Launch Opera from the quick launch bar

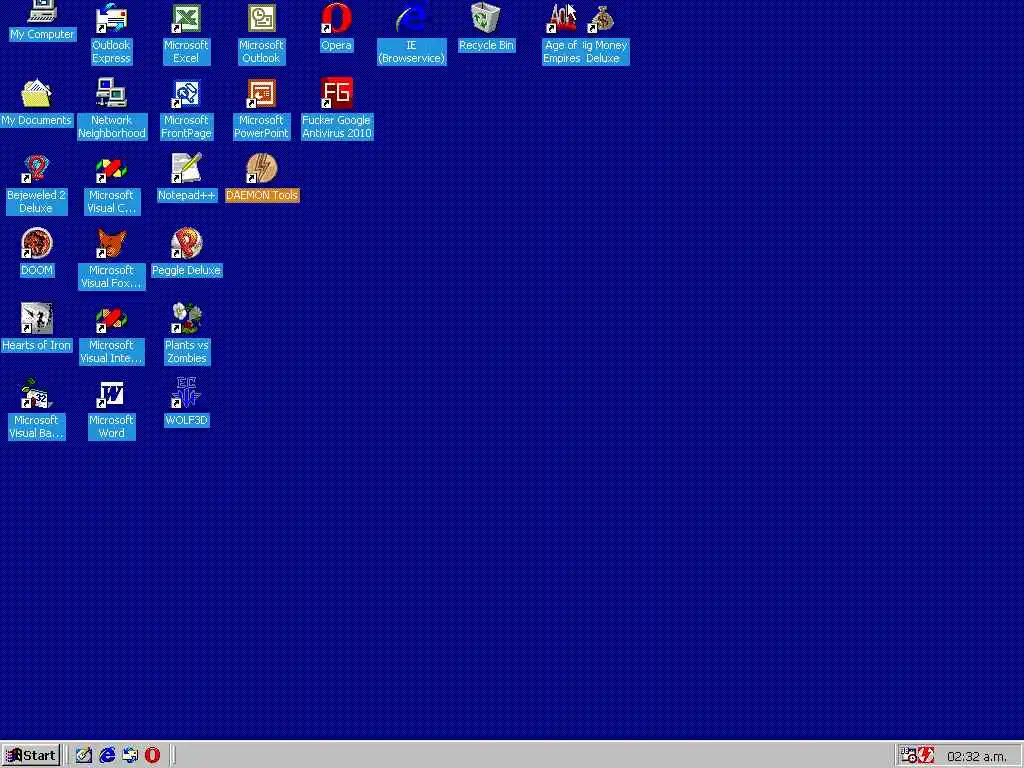(x=152, y=756)
